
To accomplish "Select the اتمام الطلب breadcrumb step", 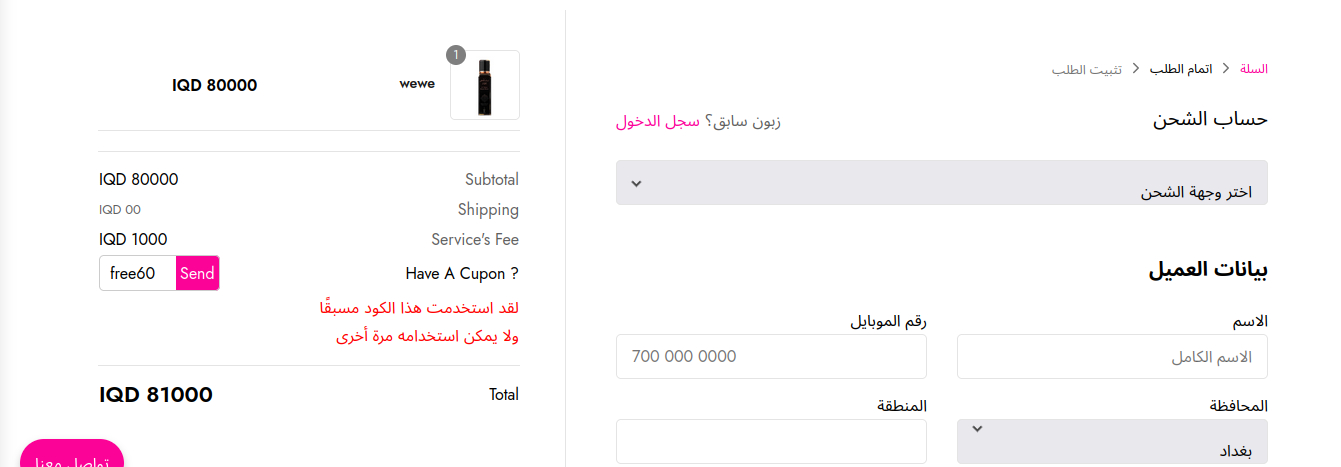I will [x=1181, y=69].
